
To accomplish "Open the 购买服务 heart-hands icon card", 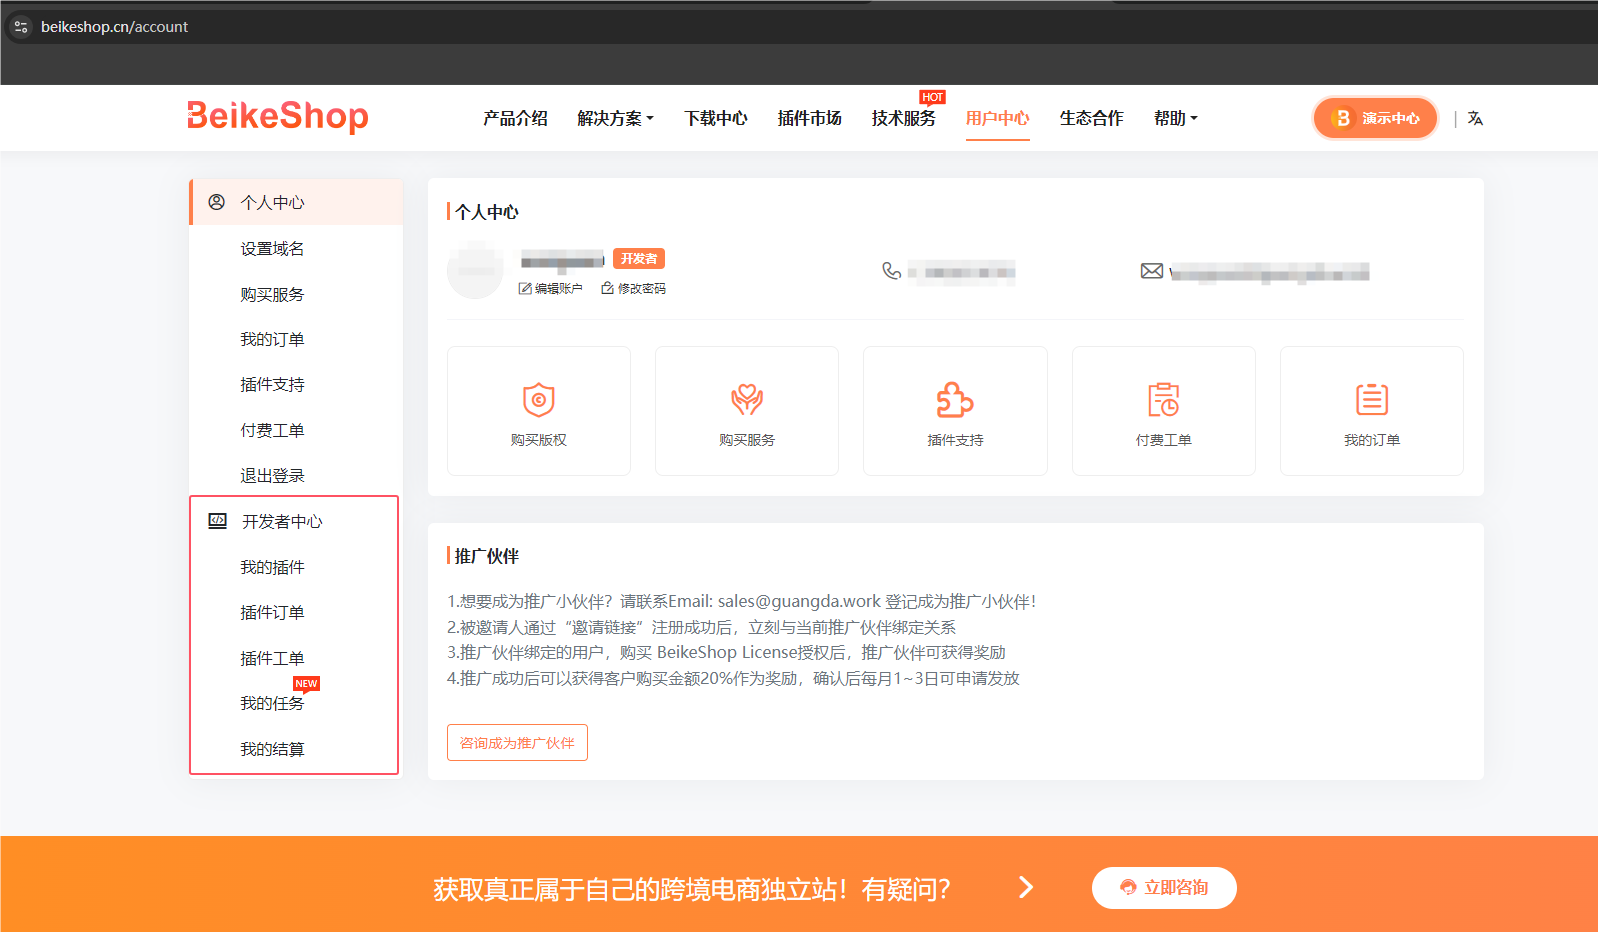I will (747, 411).
